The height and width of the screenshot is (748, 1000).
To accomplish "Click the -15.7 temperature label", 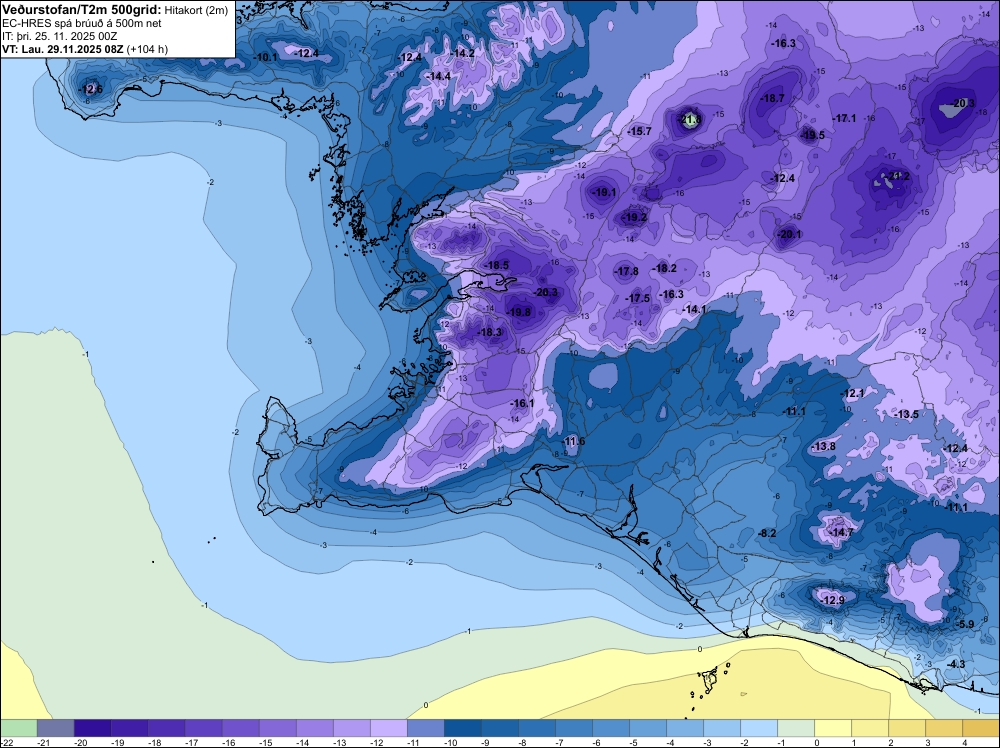I will tap(640, 131).
